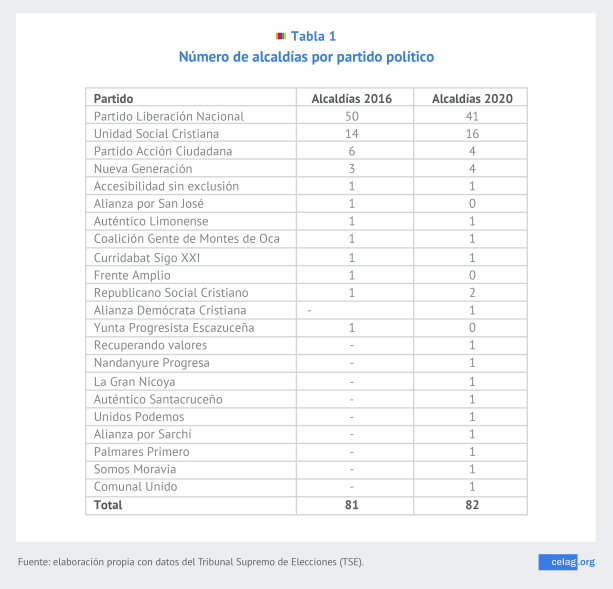Screen dimensions: 613x589
Task: Select the Total row label
Action: (x=108, y=505)
